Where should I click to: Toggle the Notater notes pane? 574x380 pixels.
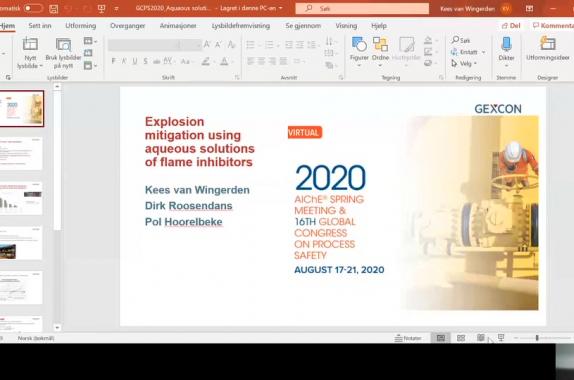coord(408,338)
